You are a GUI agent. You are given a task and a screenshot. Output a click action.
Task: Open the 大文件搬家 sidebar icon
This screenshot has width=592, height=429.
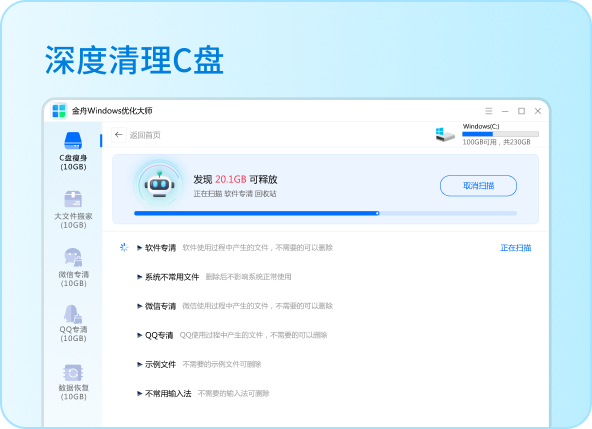[73, 199]
